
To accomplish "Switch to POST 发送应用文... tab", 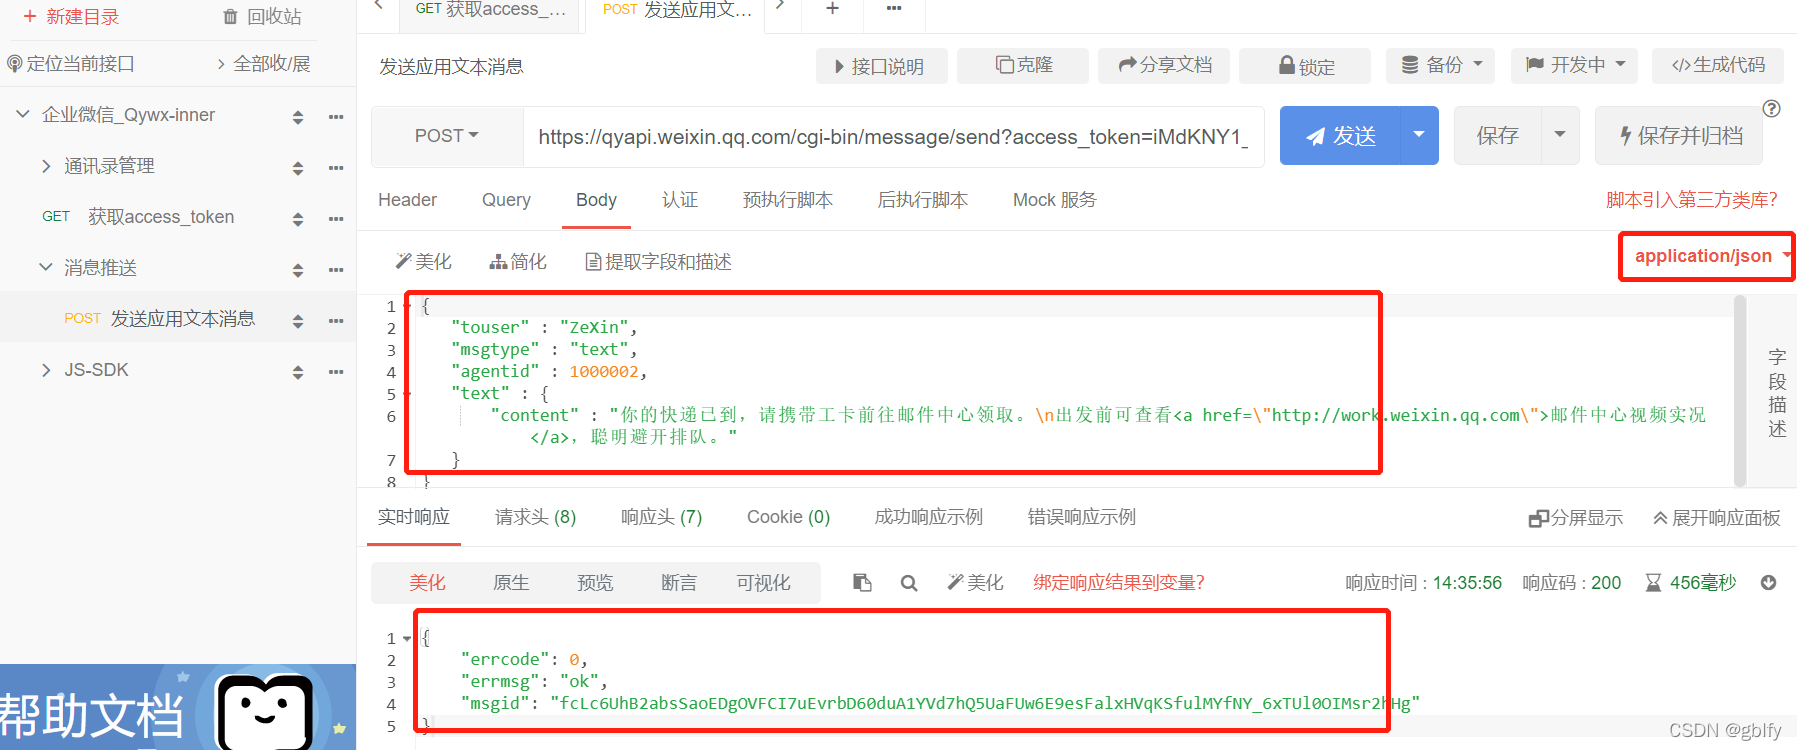I will pyautogui.click(x=677, y=10).
